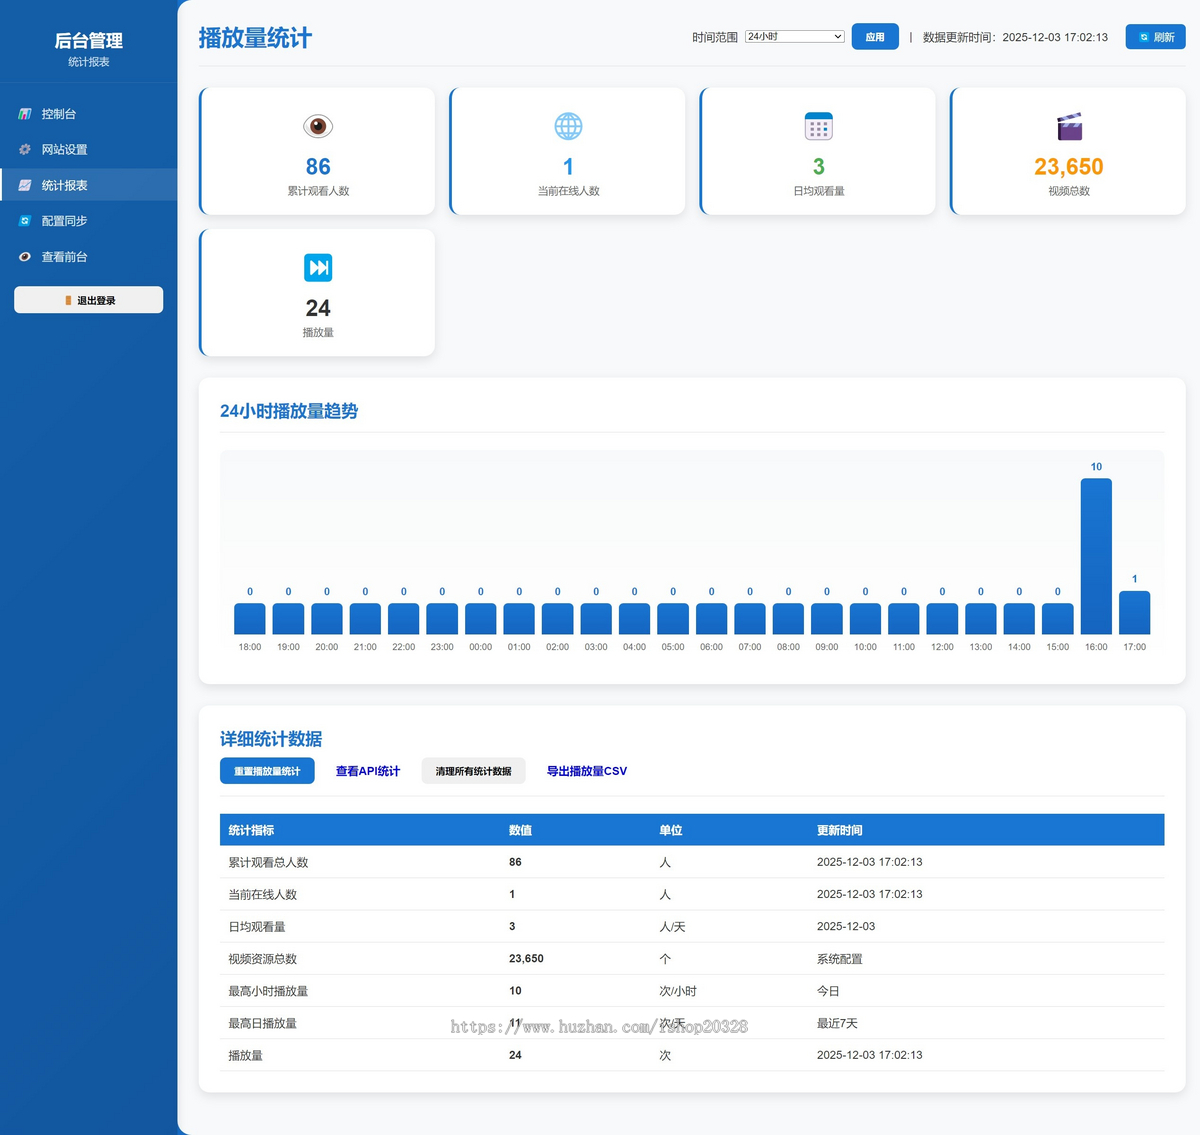Click the calendar icon on daily views card
Screen dimensions: 1200x1135
click(818, 127)
